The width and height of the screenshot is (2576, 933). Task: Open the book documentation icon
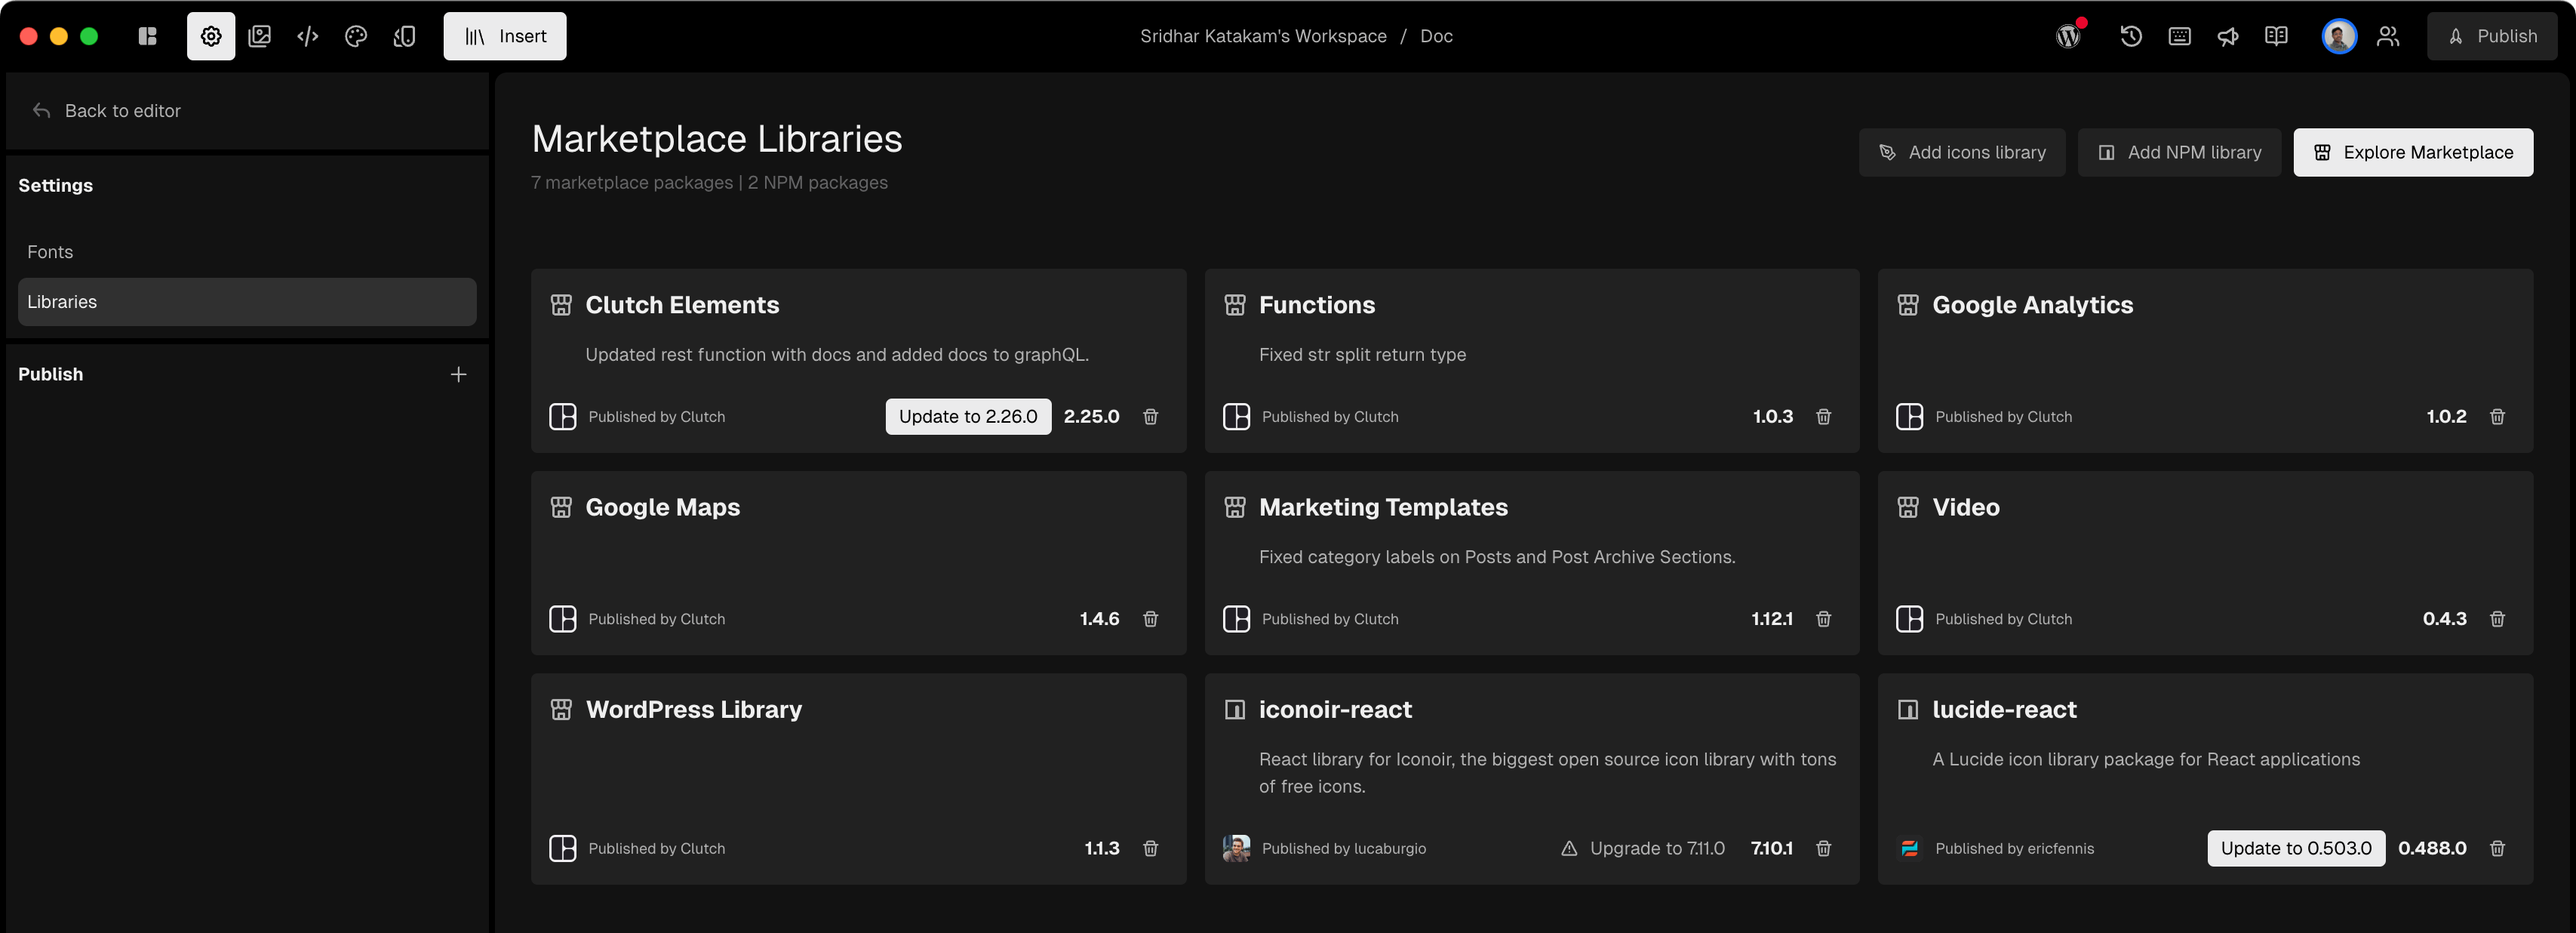(2276, 36)
